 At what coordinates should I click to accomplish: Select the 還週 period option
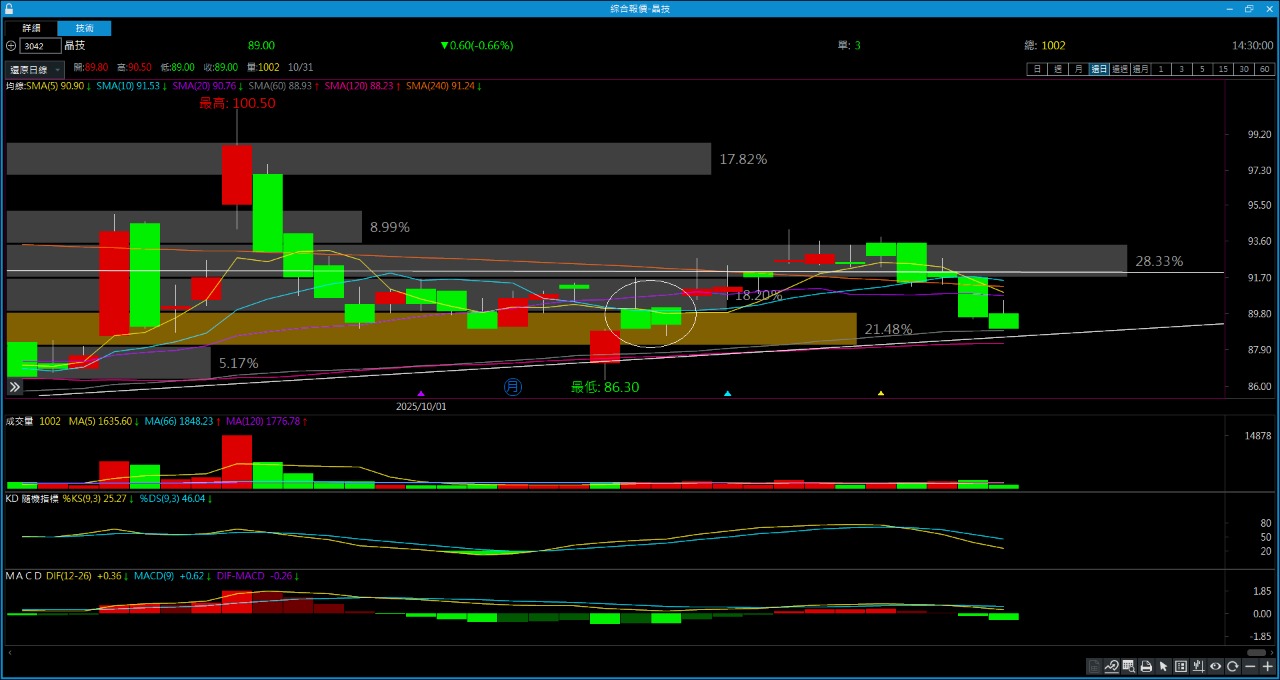click(x=1118, y=69)
